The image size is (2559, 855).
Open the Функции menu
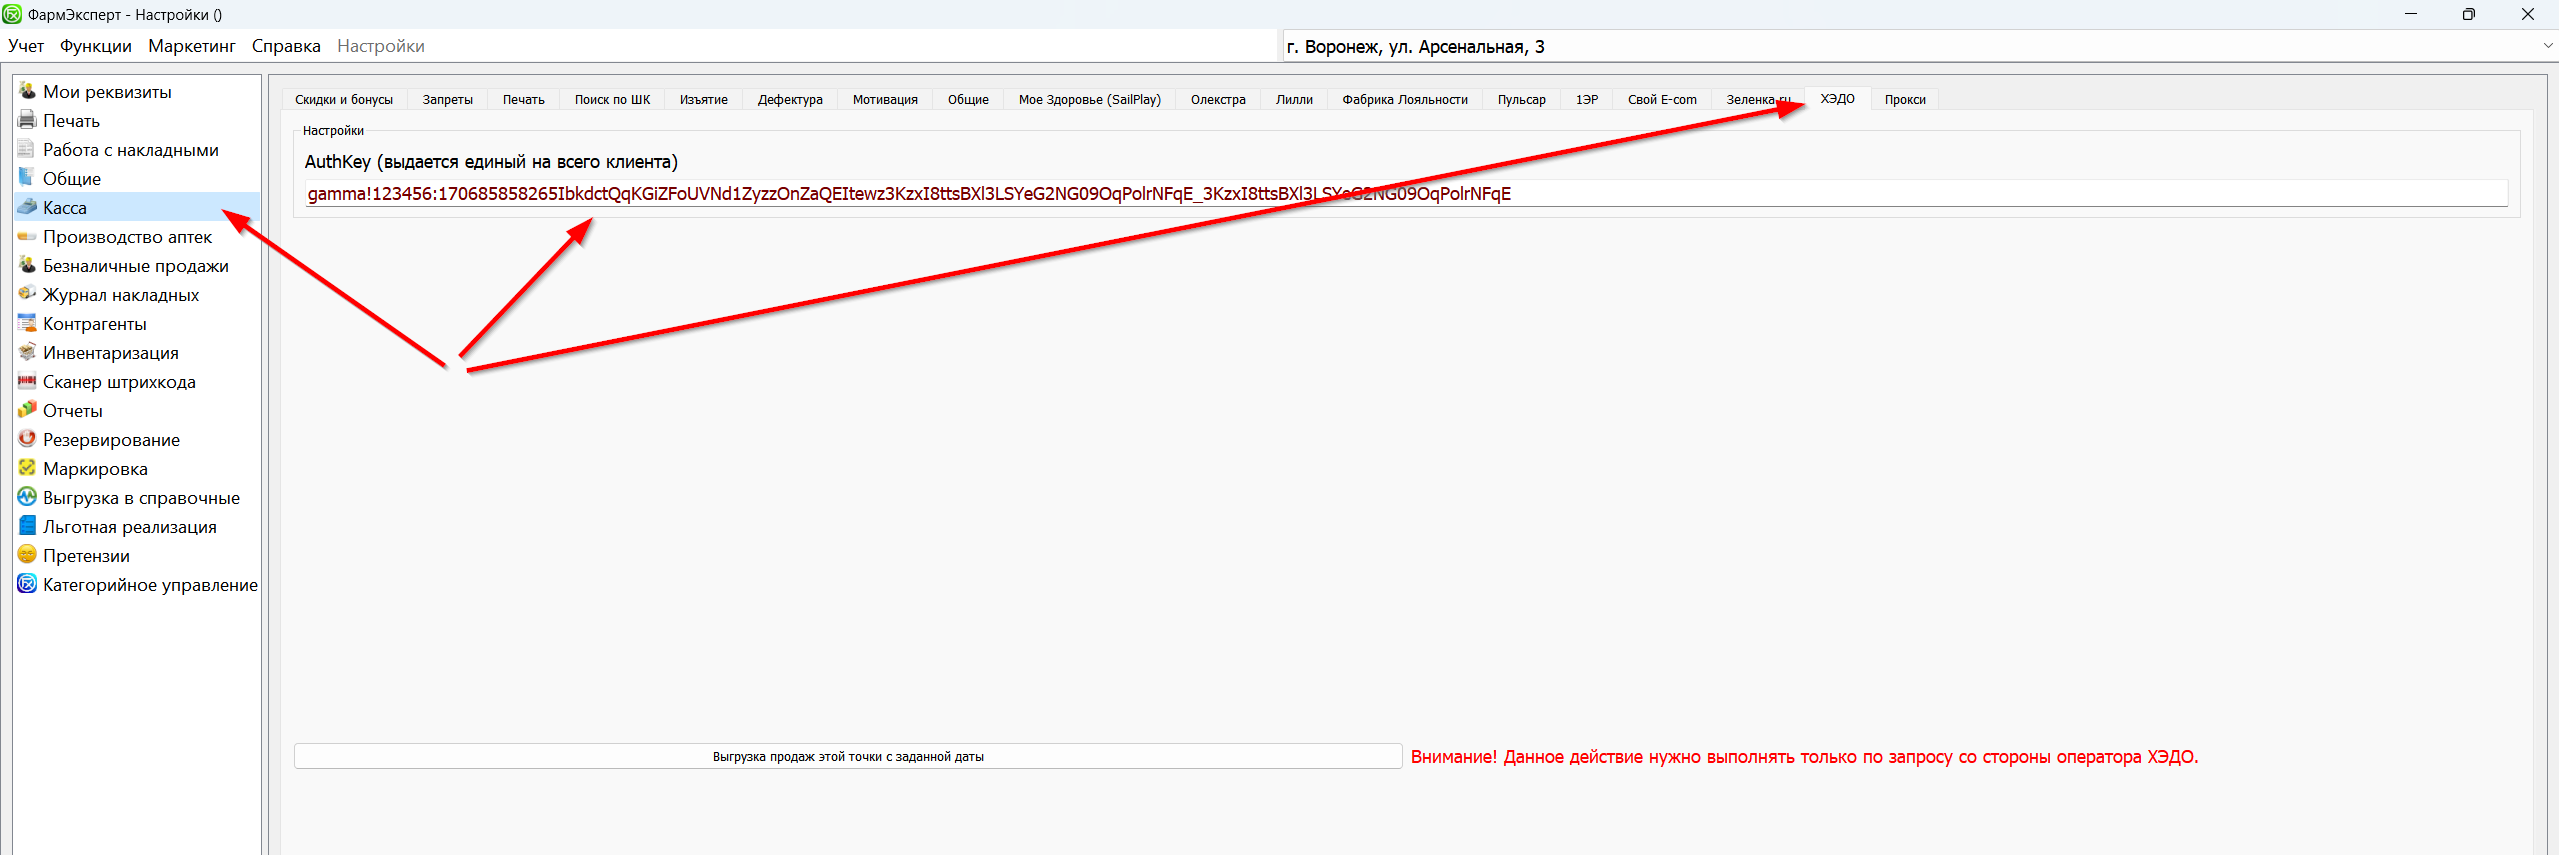[x=95, y=46]
